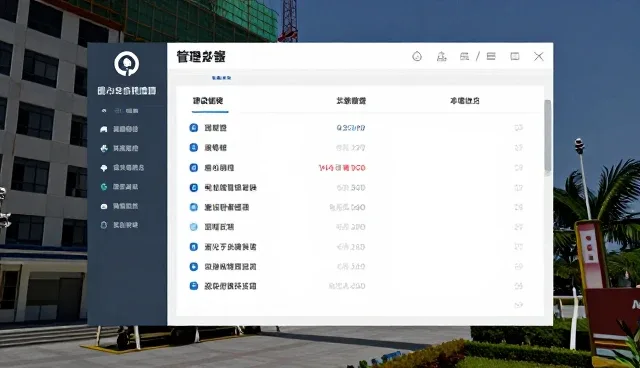Click the icon on the fifth list row
Image resolution: width=640 pixels, height=368 pixels.
coord(194,207)
